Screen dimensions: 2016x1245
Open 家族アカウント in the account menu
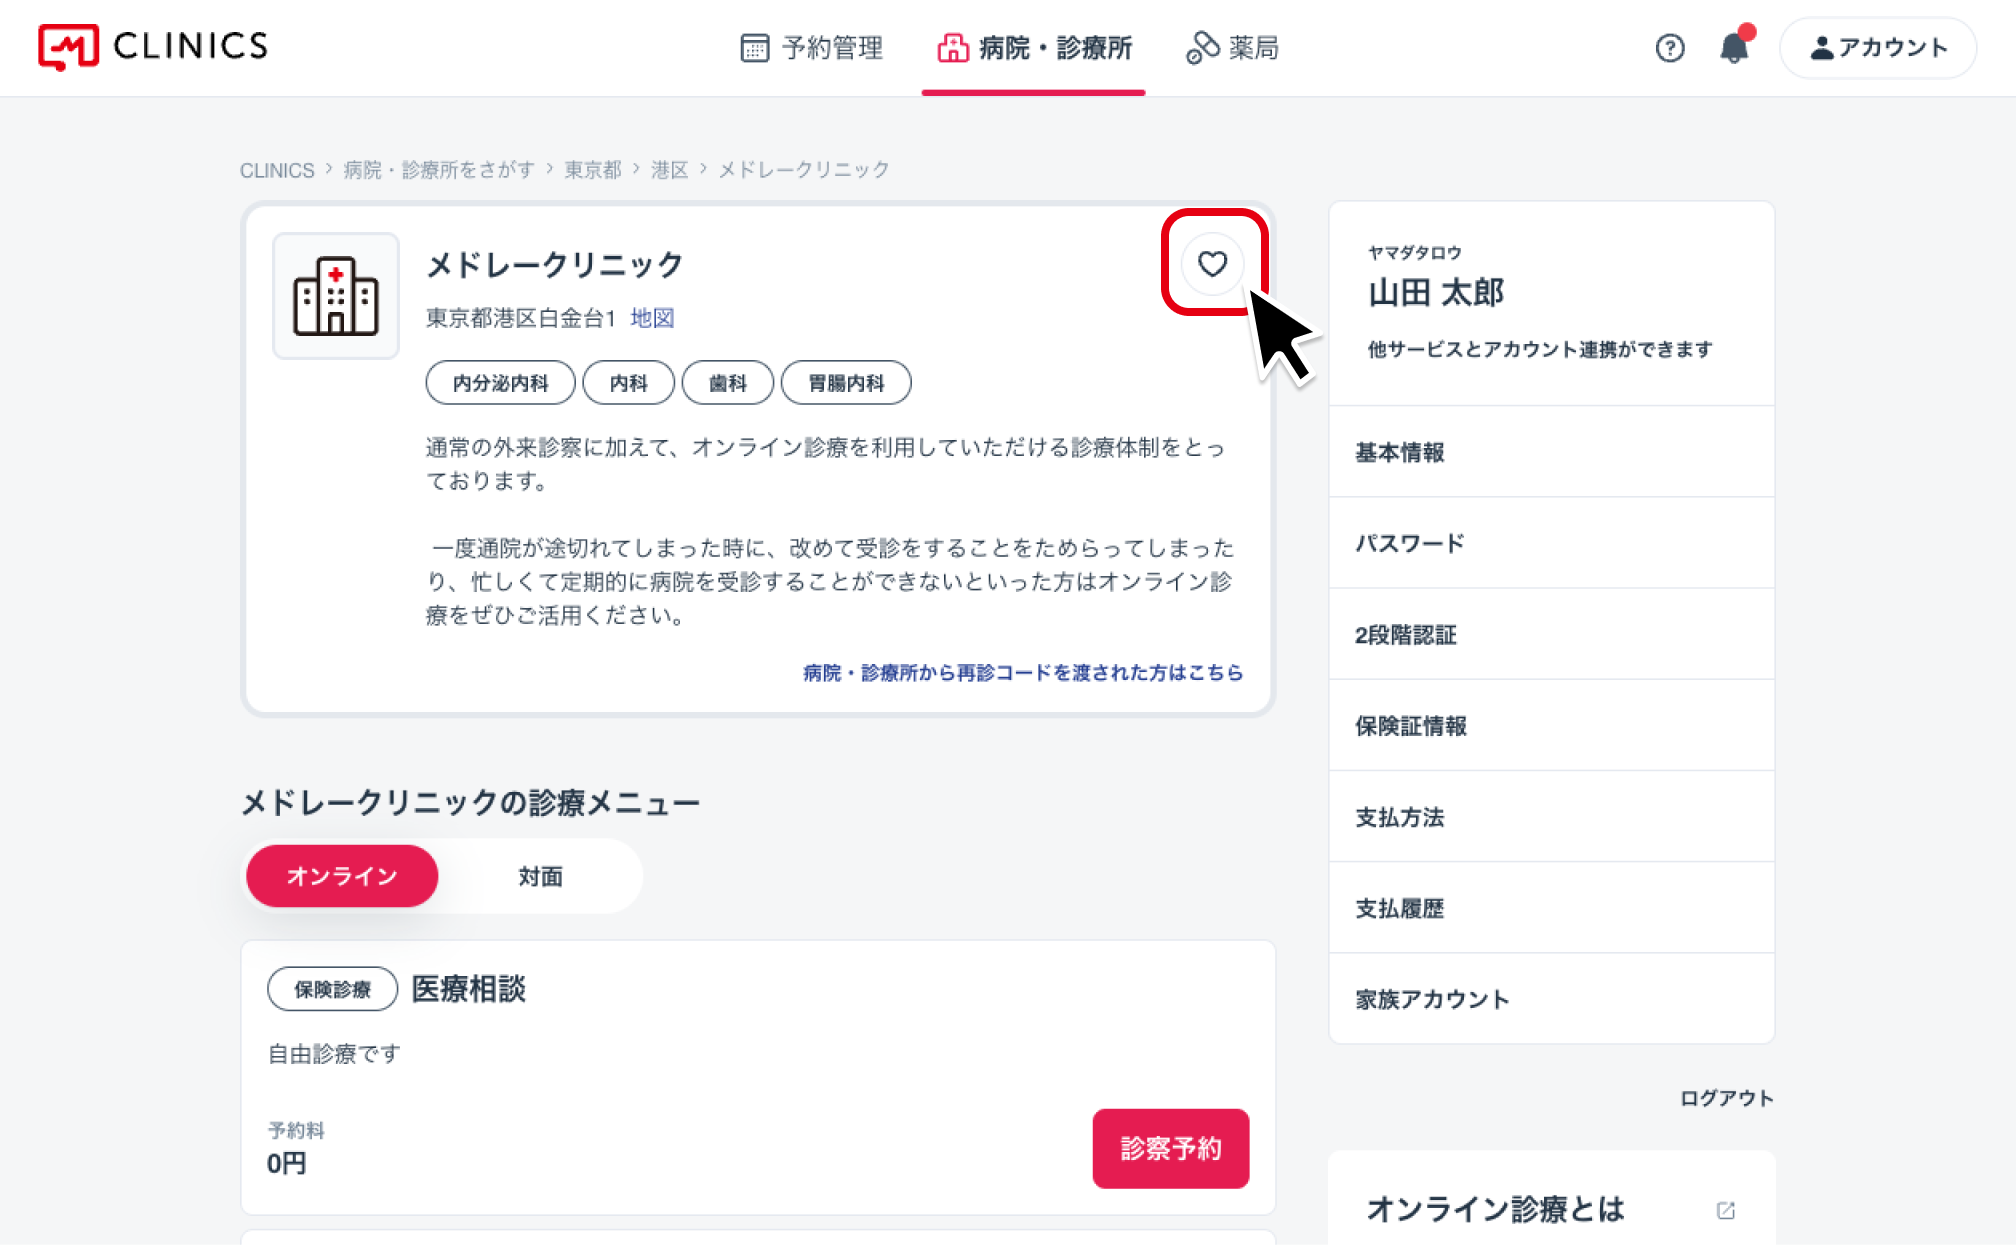coord(1552,999)
